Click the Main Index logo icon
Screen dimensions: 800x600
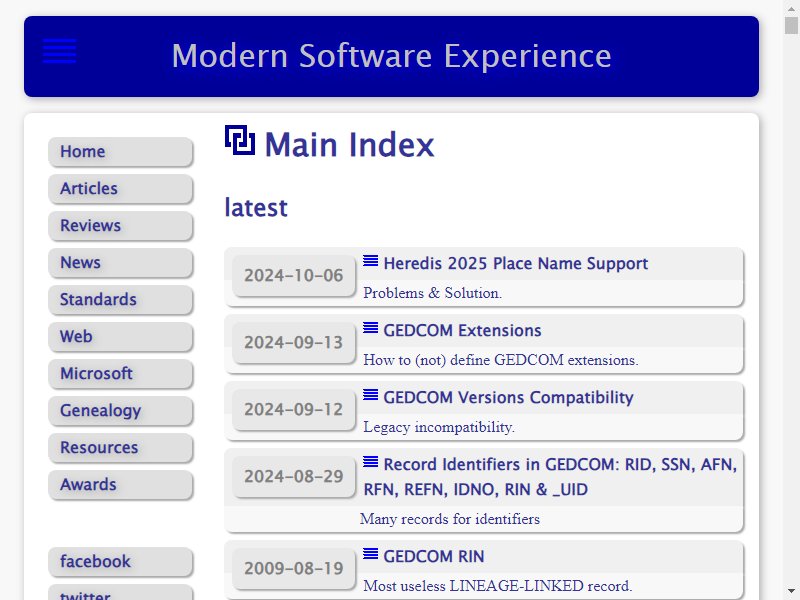point(240,140)
